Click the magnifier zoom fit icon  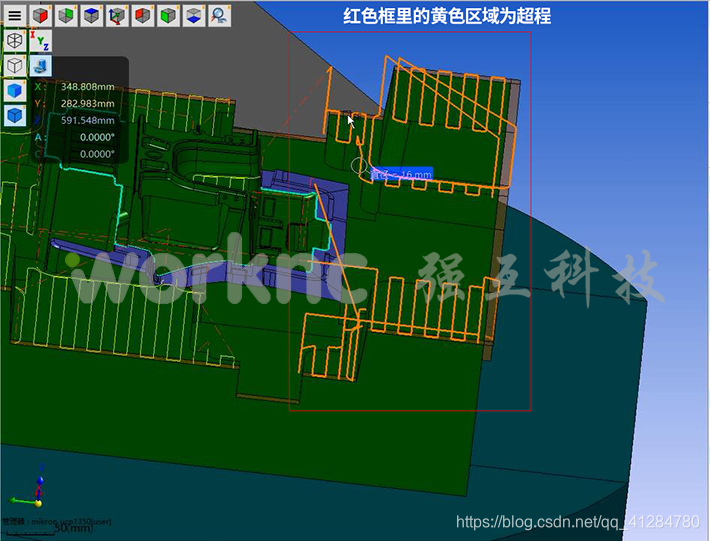click(220, 15)
